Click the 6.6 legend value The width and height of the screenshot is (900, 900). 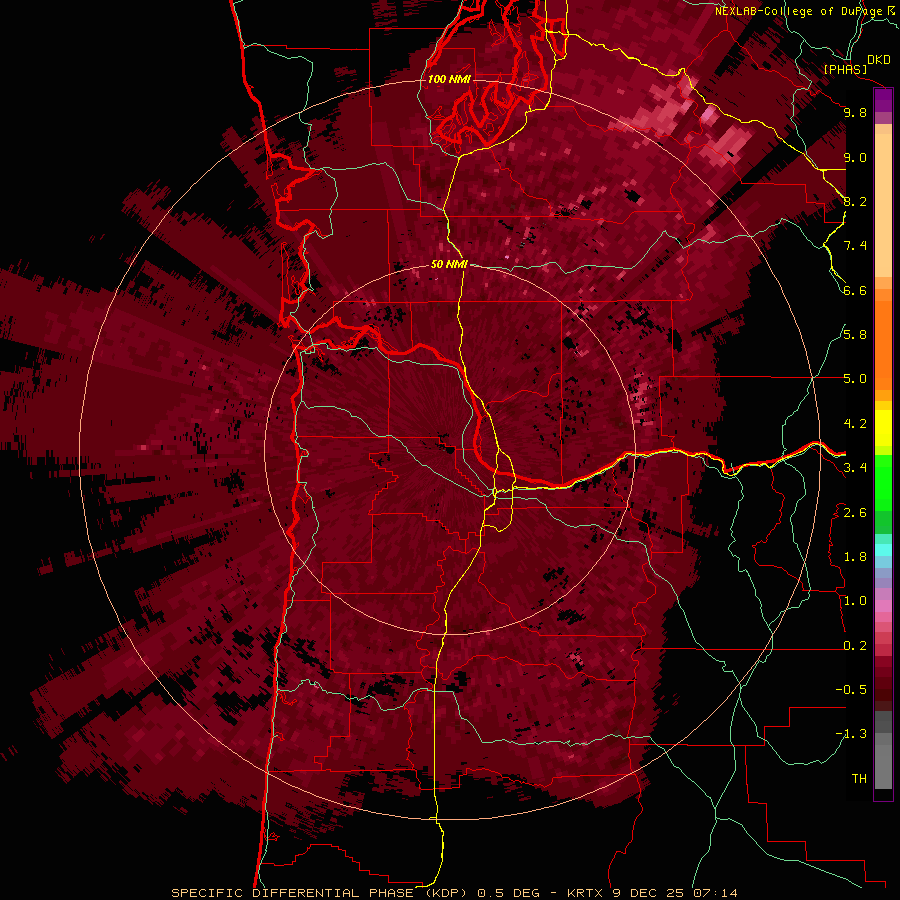pos(855,290)
